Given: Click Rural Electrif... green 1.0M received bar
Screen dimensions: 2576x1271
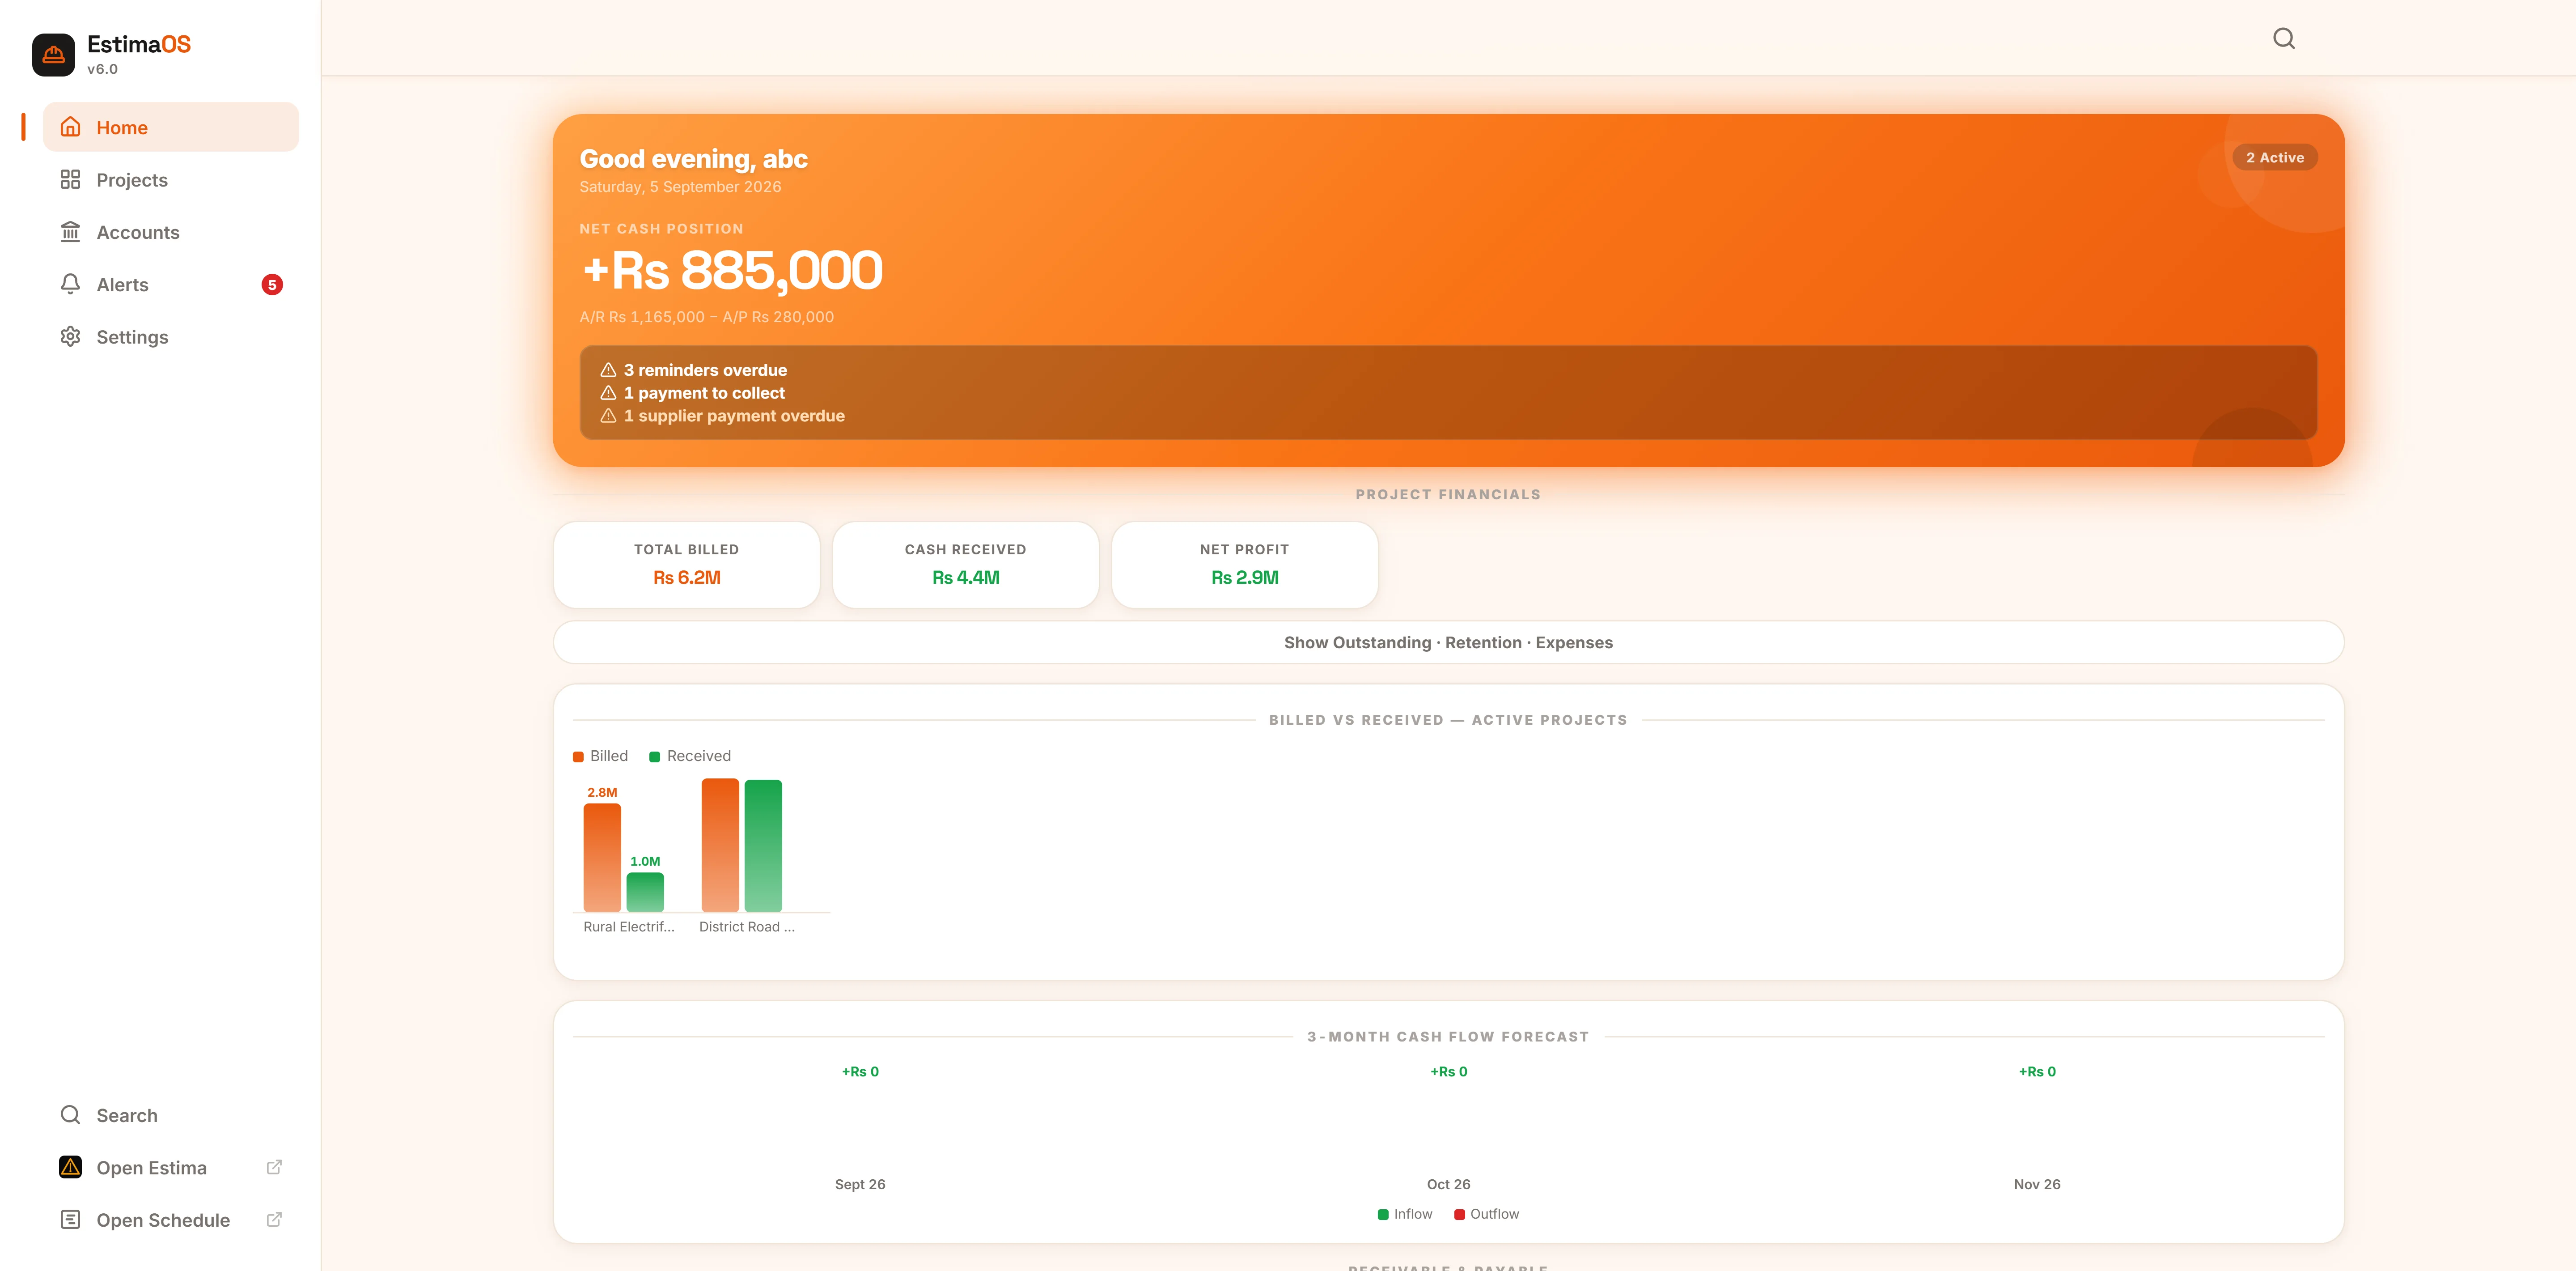Looking at the screenshot, I should tap(645, 892).
